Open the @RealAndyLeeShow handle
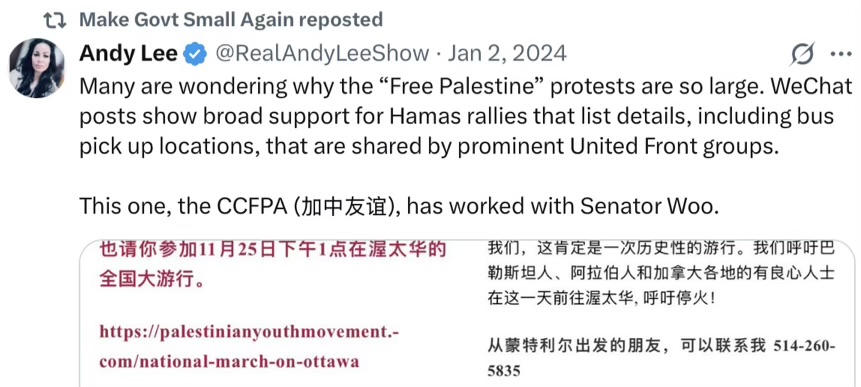 (322, 54)
